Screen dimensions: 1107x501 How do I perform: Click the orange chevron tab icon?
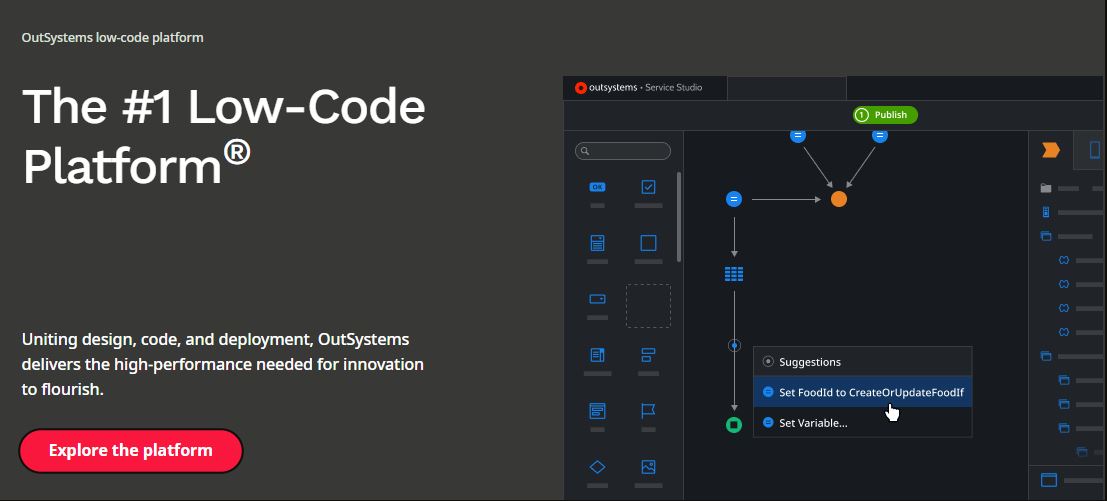click(1051, 150)
